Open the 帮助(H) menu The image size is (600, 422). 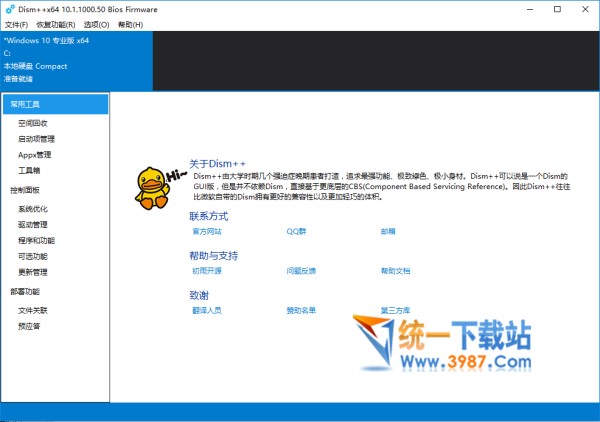click(130, 23)
